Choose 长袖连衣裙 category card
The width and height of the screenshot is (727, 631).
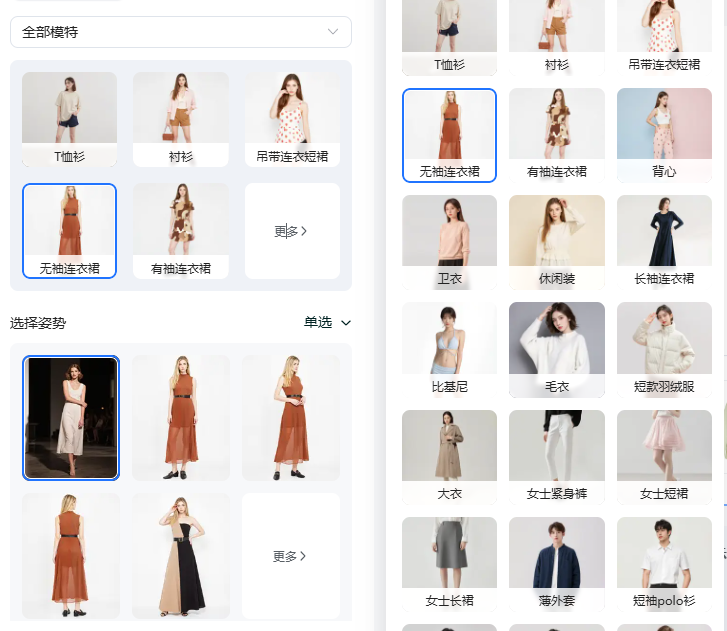664,242
